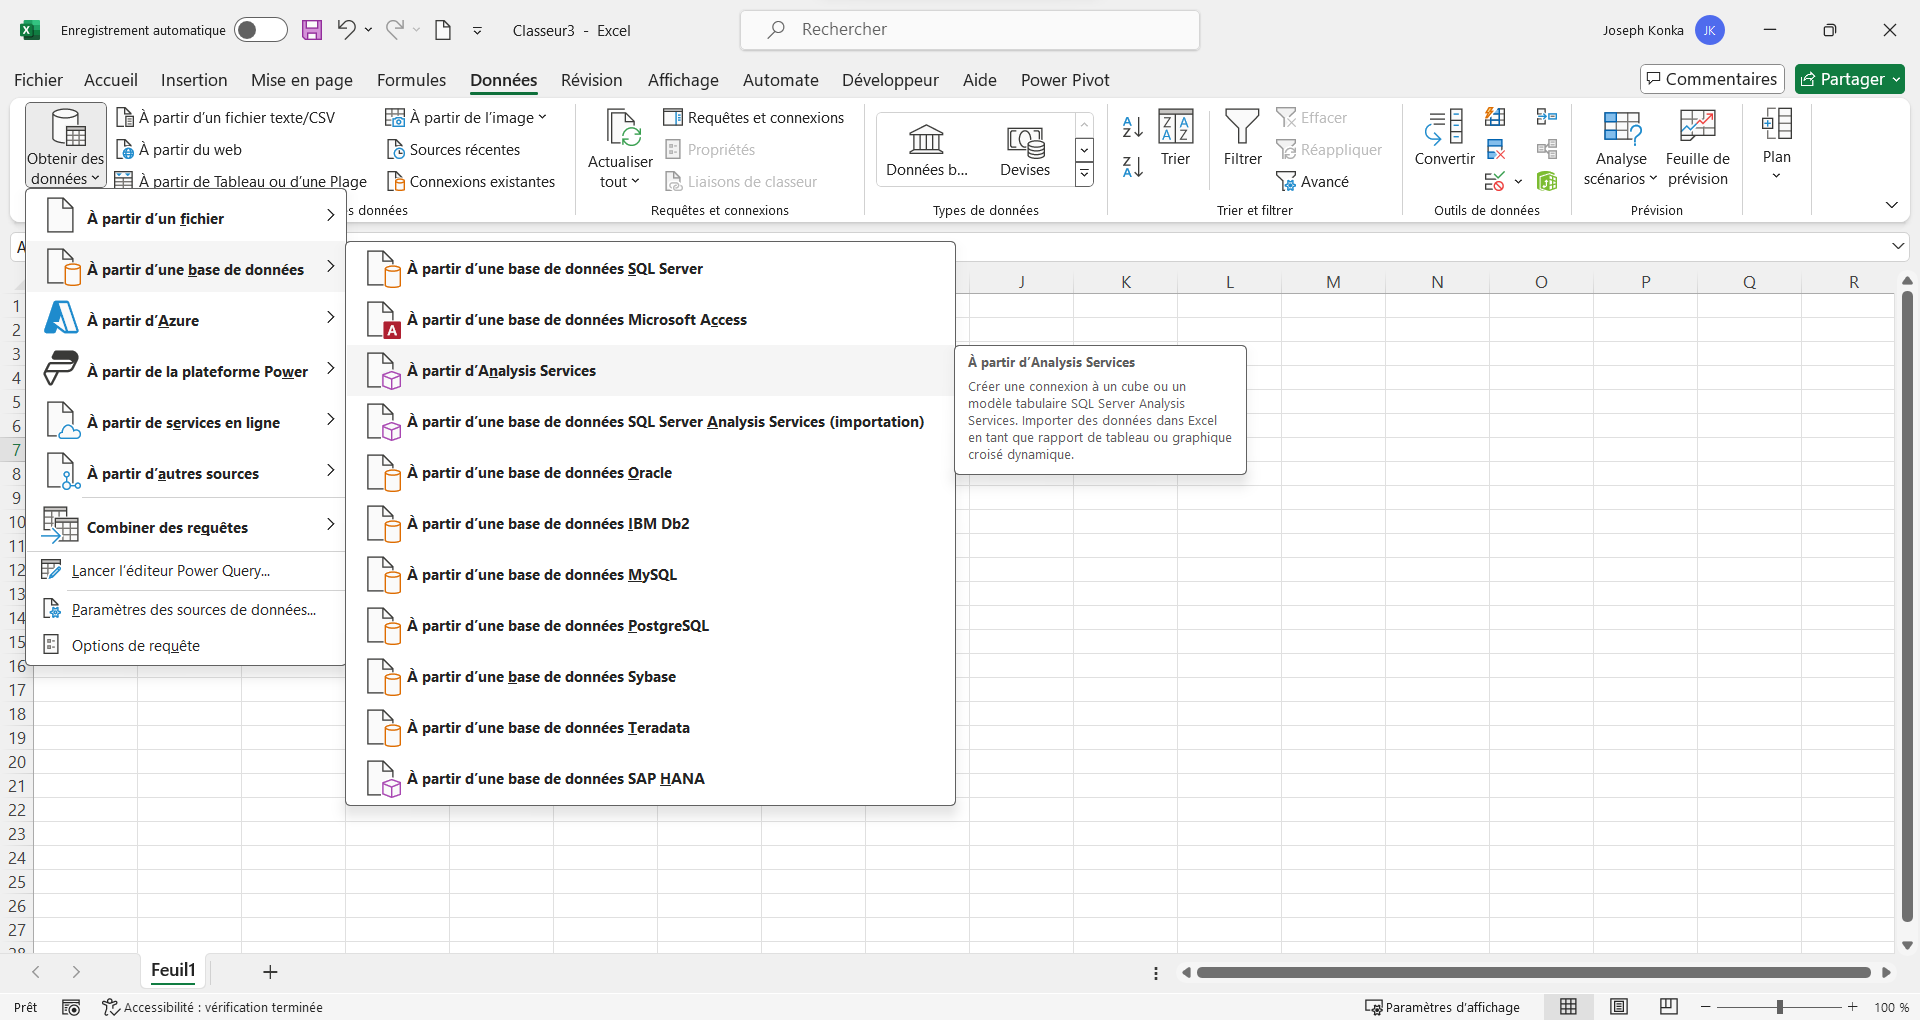The image size is (1920, 1020).
Task: Open Combiner des requêtes submenu
Action: [x=186, y=527]
